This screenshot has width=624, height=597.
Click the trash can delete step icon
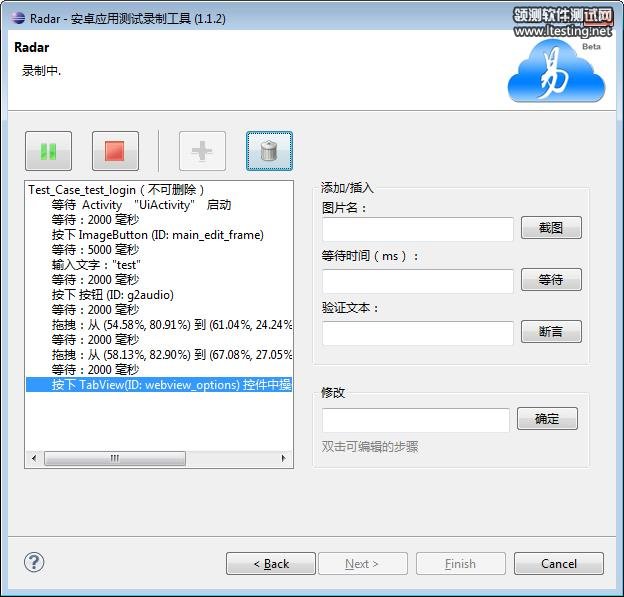pyautogui.click(x=269, y=152)
